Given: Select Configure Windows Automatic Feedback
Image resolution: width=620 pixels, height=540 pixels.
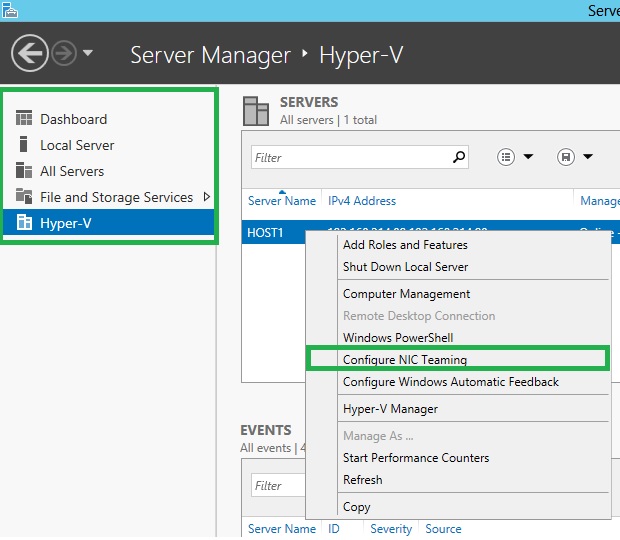Looking at the screenshot, I should coord(451,382).
